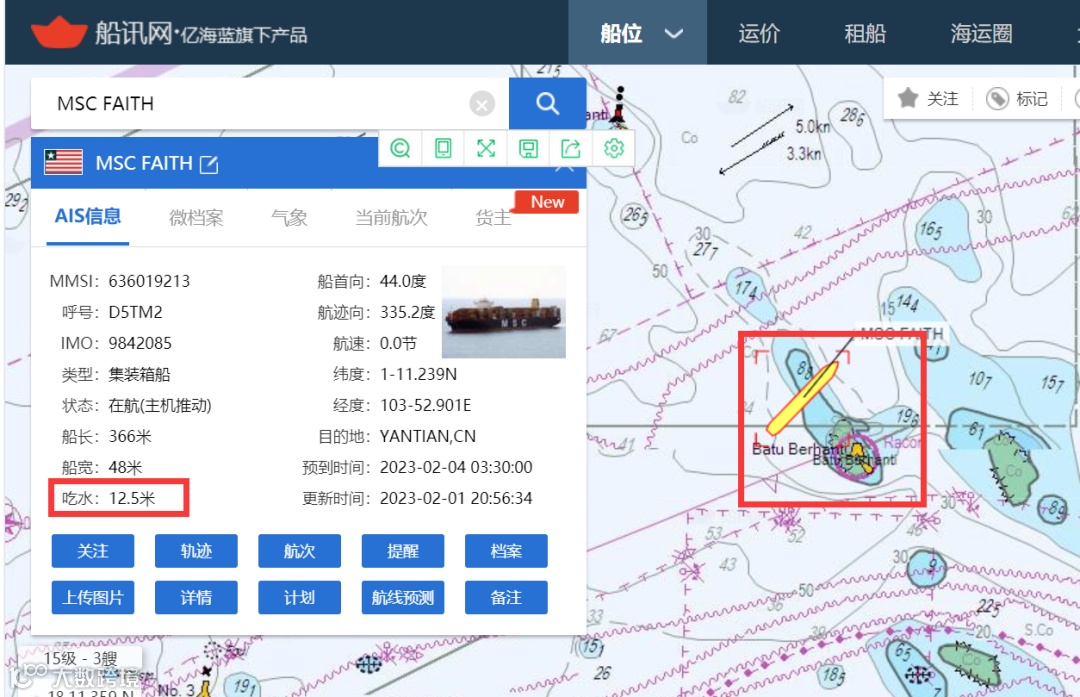1080x697 pixels.
Task: Open the 运价 menu item
Action: tap(759, 33)
